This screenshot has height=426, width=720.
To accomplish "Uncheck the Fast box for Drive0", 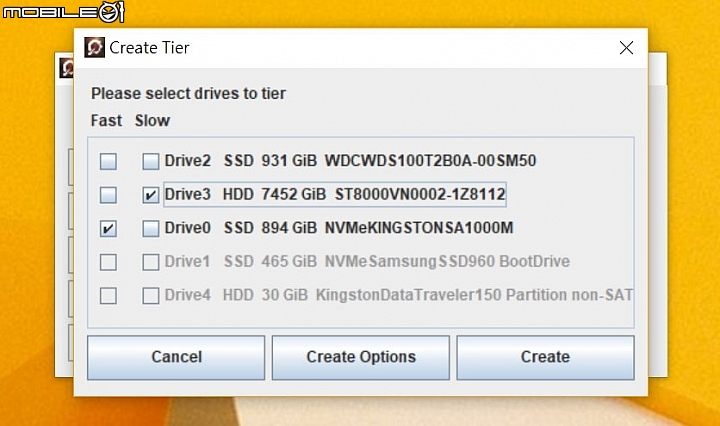I will 108,228.
